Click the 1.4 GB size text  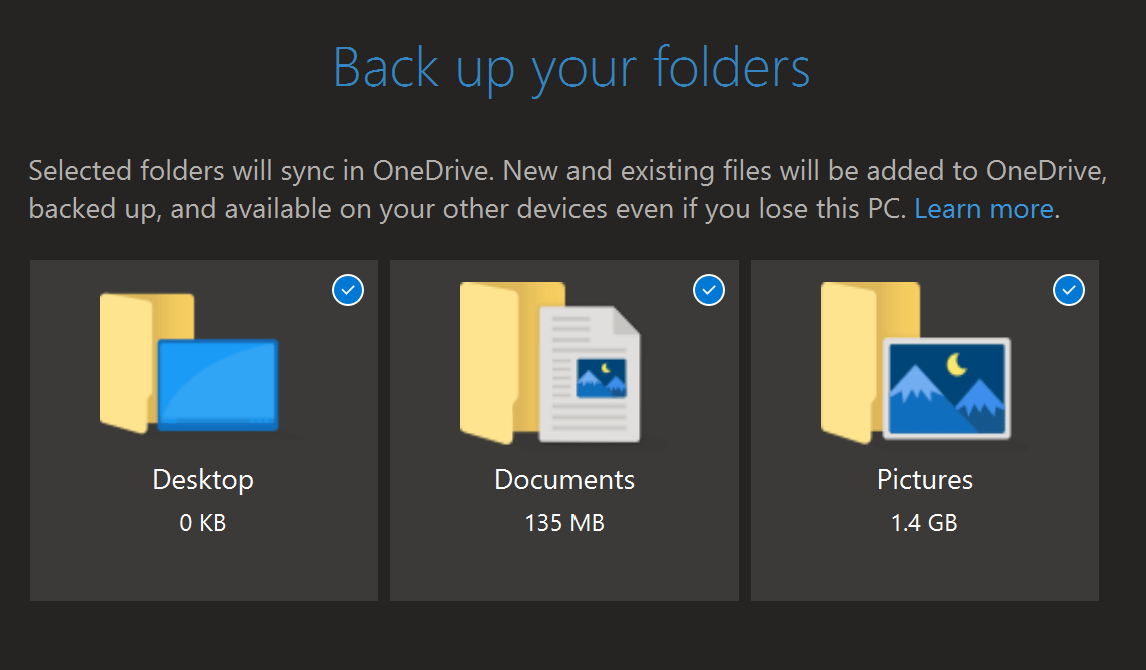point(925,522)
